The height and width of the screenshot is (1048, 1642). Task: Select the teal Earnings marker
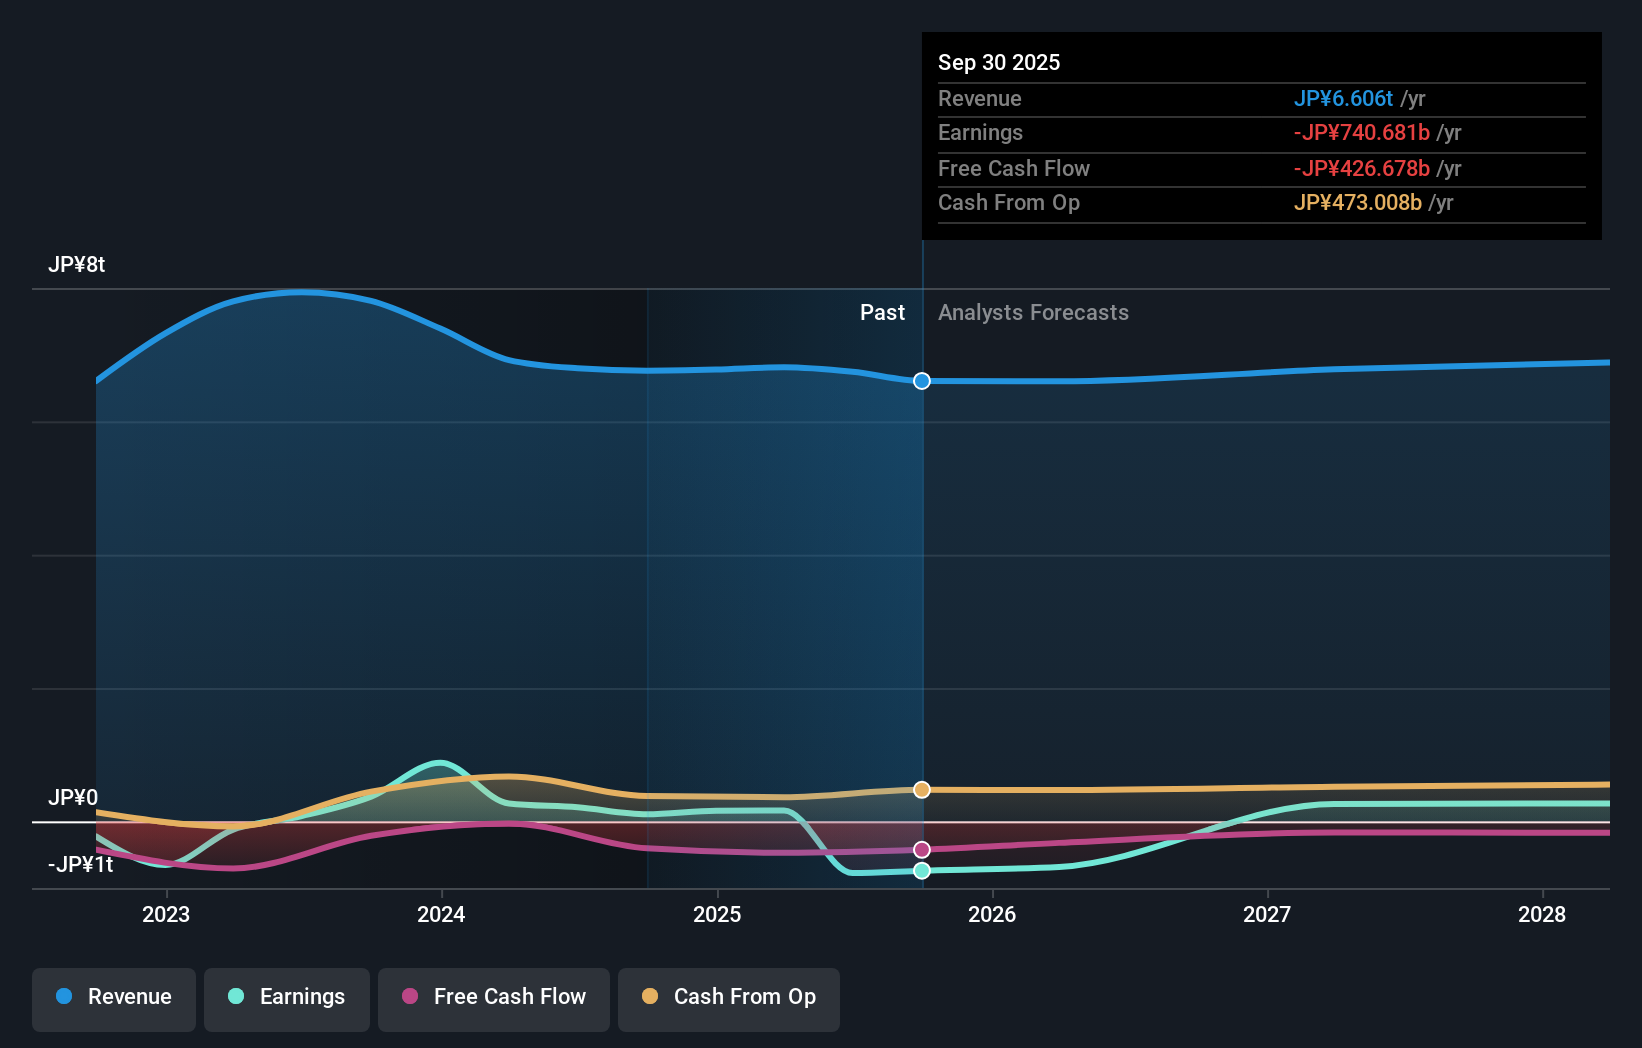coord(921,871)
